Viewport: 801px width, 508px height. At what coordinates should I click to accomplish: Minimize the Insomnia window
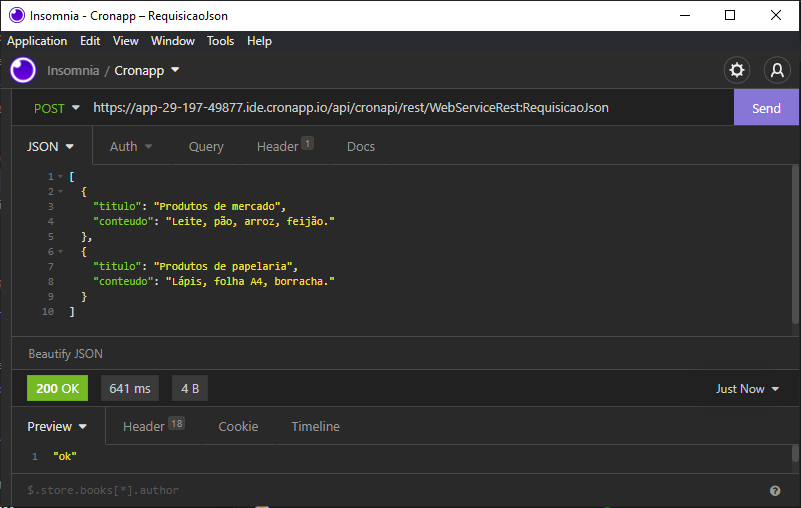pos(685,15)
